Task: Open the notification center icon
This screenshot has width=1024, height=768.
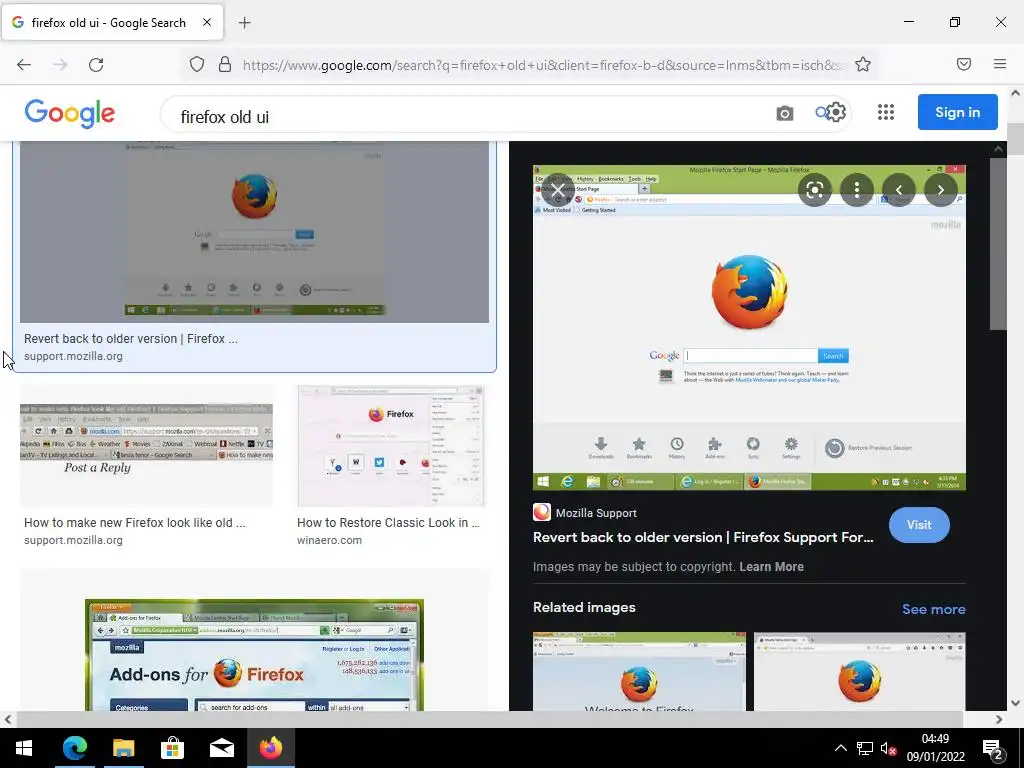Action: point(993,749)
